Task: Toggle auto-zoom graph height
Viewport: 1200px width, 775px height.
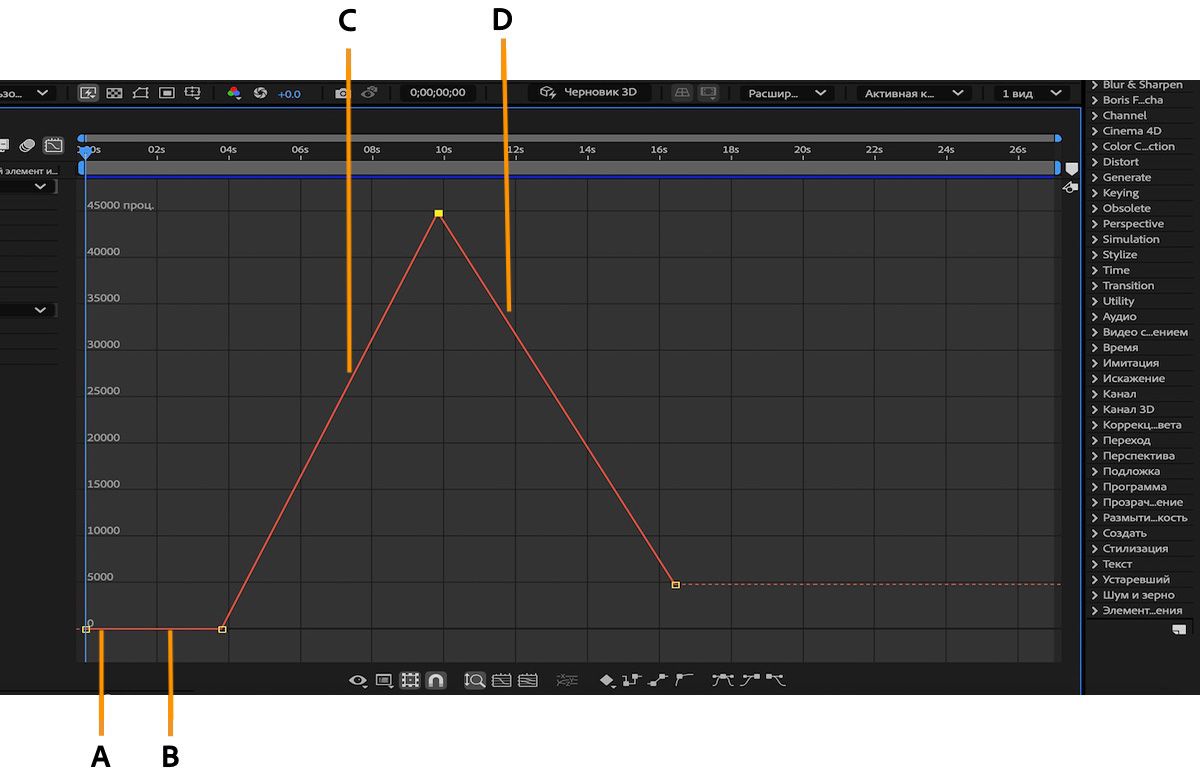Action: coord(476,680)
